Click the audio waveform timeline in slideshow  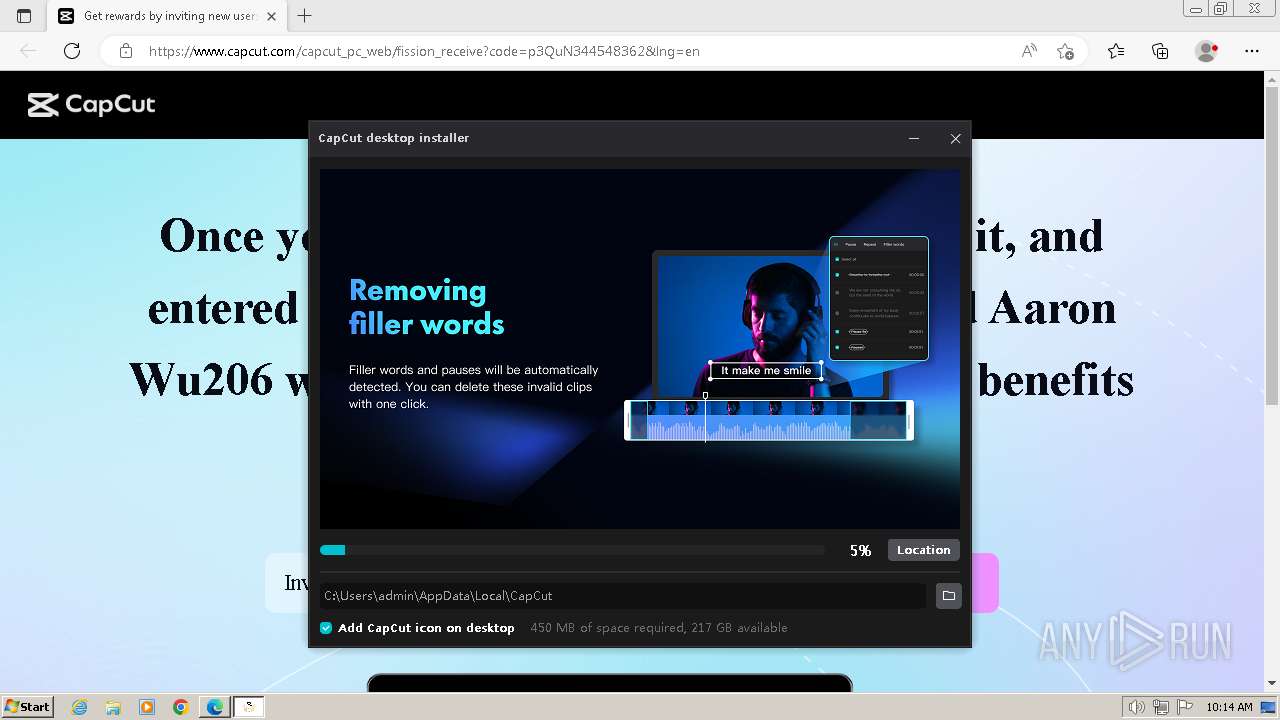coord(769,420)
